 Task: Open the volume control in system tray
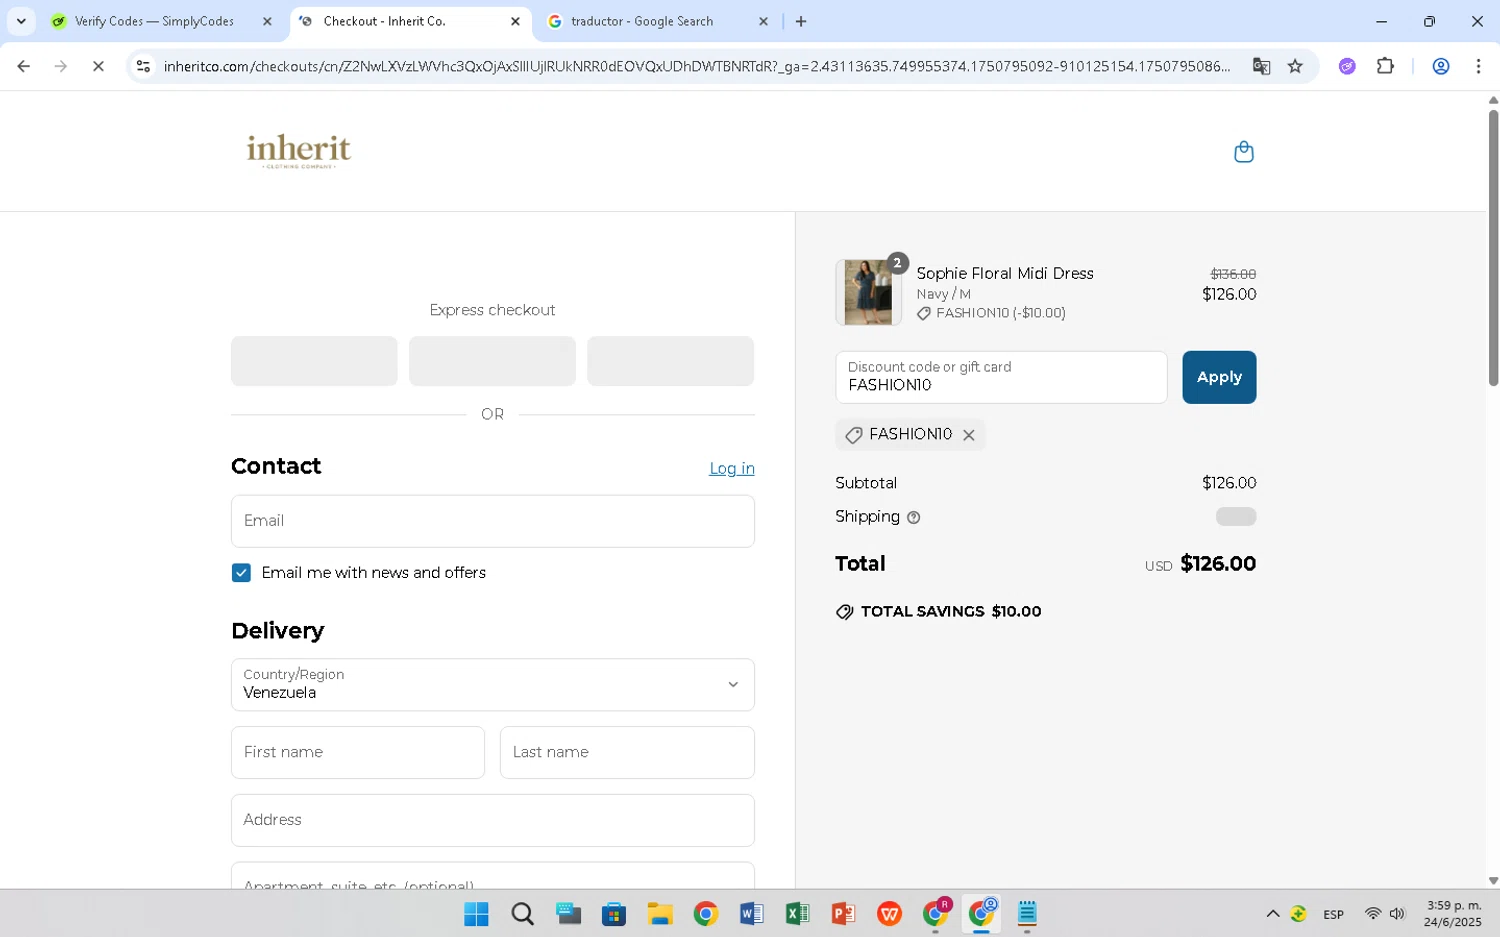click(x=1397, y=914)
